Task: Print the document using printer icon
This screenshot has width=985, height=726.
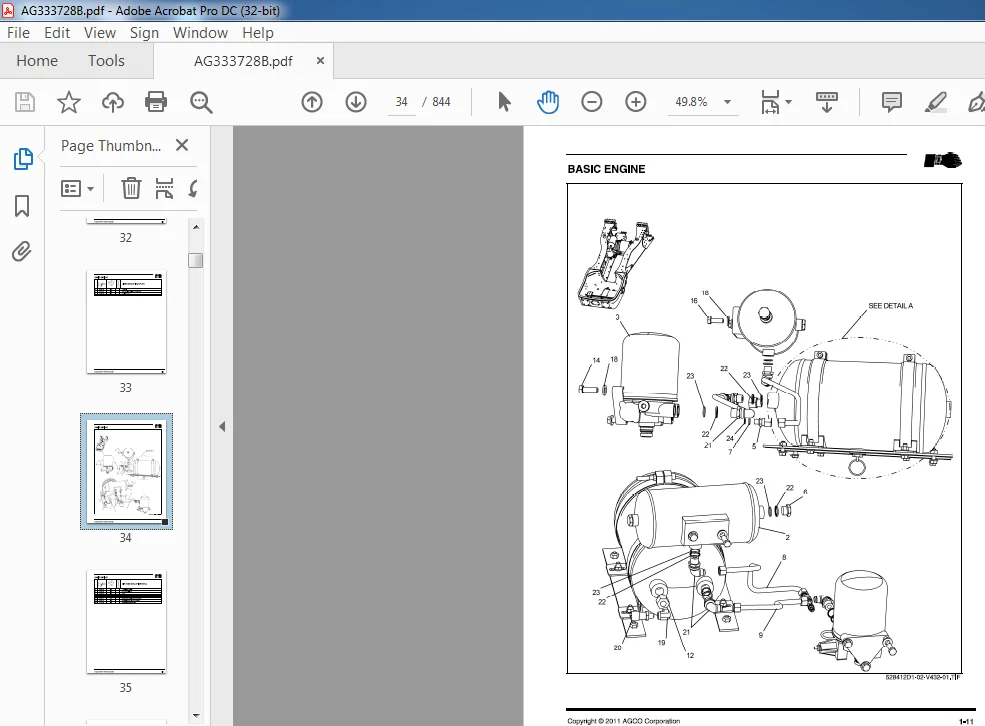Action: coord(156,102)
